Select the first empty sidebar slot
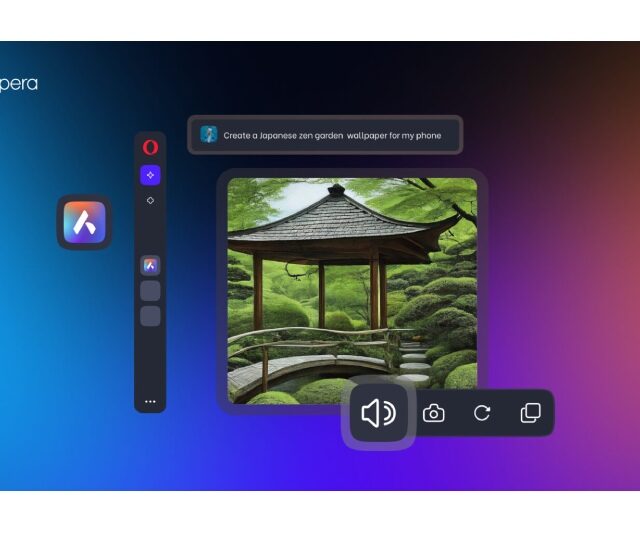Screen dimensions: 640x533 click(x=150, y=291)
